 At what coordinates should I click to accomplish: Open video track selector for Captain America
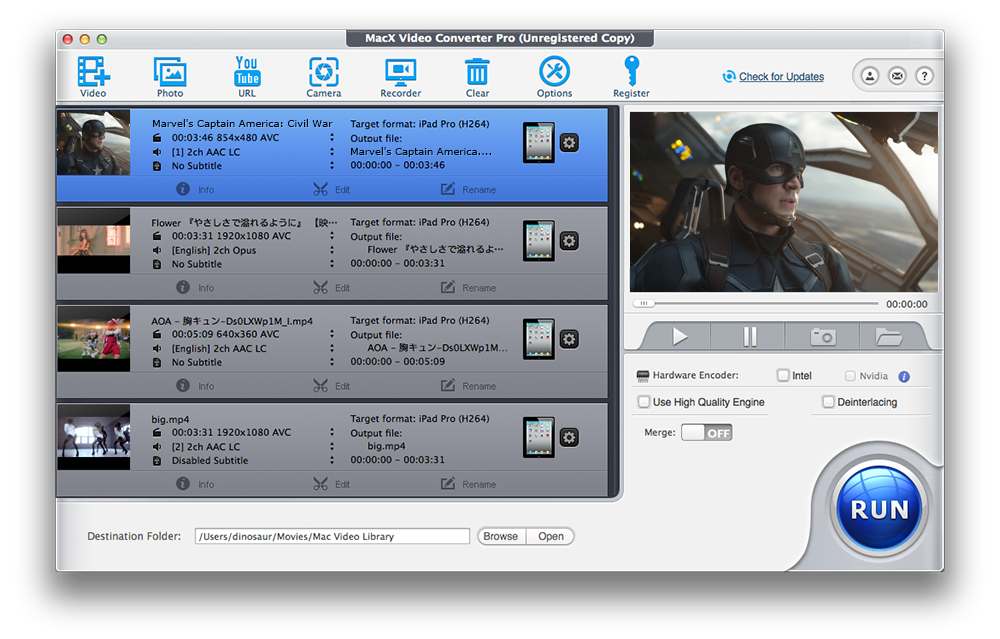332,138
